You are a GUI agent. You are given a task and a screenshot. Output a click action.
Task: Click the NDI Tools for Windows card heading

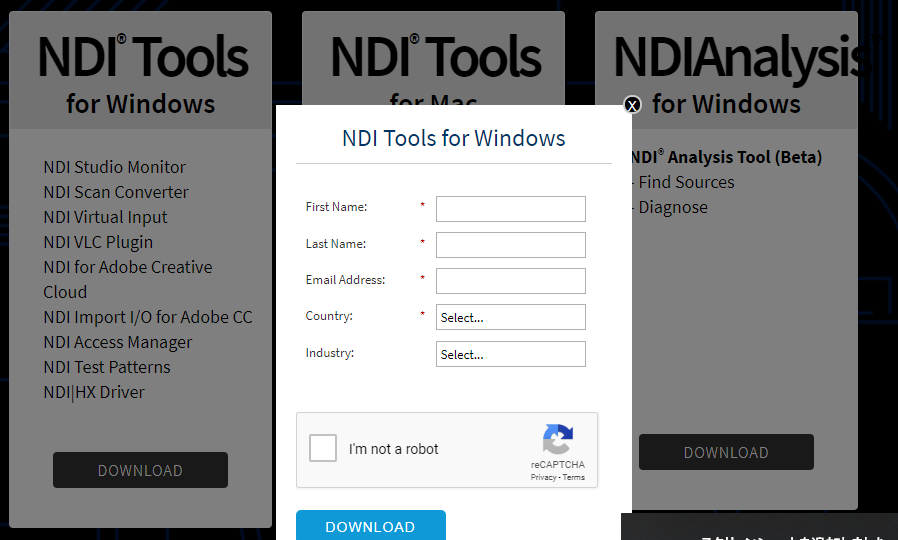pos(141,73)
